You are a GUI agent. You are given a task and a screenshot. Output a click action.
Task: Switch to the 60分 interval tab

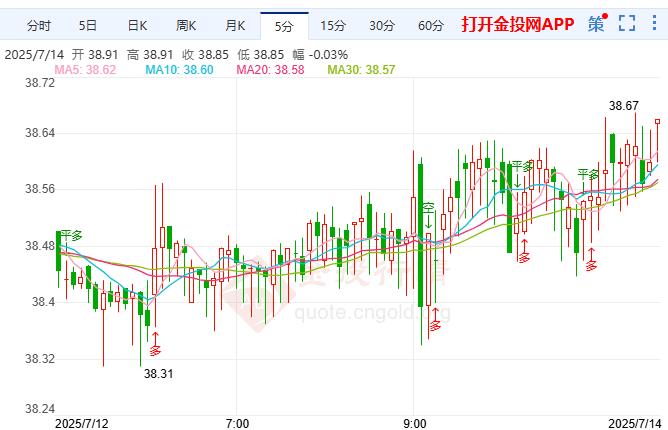(430, 24)
